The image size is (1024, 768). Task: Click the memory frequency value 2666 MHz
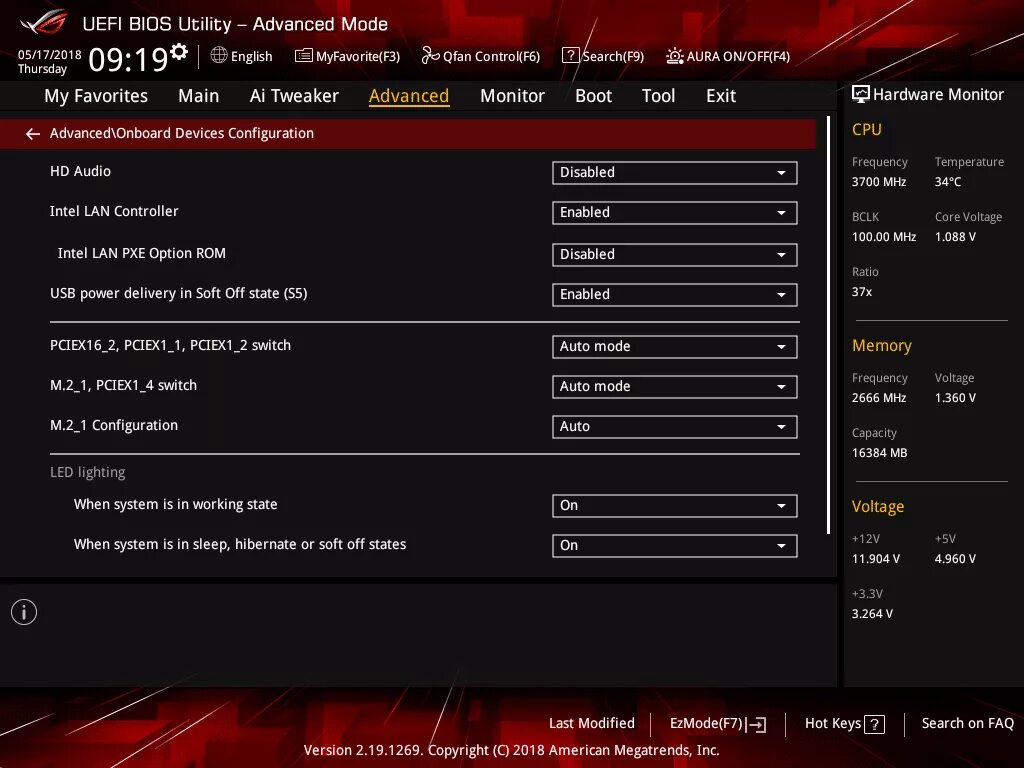click(879, 398)
